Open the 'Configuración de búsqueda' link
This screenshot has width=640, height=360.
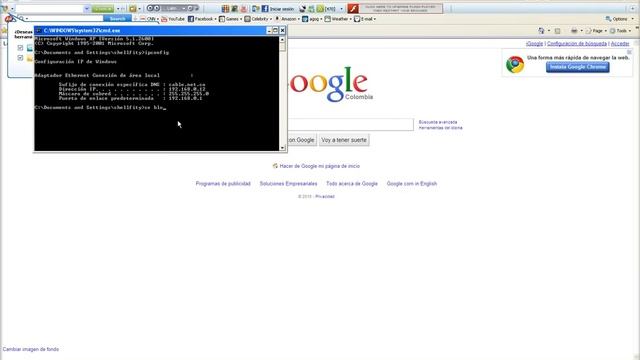coord(577,44)
